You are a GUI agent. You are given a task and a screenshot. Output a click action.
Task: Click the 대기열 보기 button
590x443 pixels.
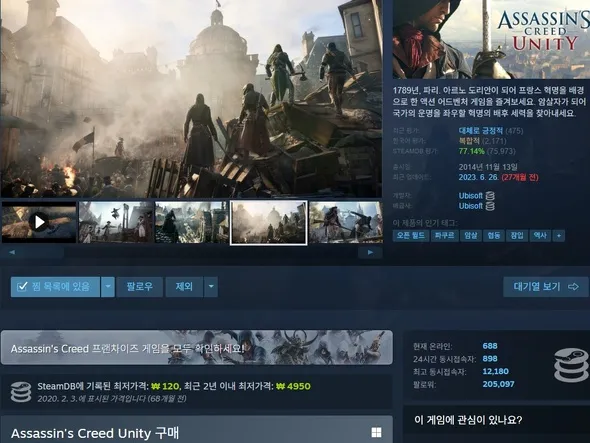pos(546,287)
